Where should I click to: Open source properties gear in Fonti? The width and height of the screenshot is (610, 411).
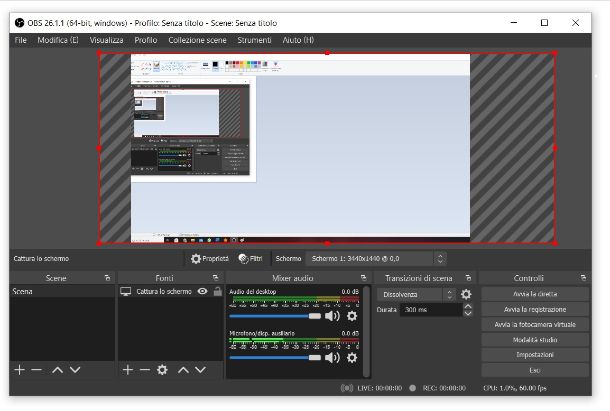162,370
